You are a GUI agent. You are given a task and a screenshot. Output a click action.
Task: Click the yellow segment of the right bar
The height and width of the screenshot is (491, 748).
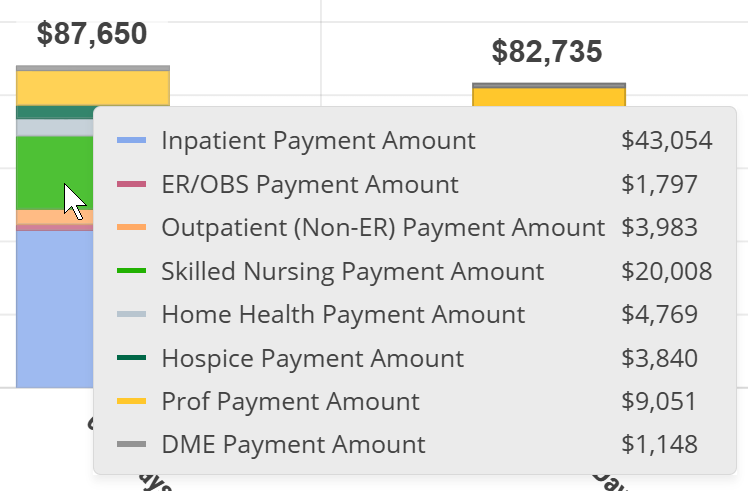tap(548, 96)
